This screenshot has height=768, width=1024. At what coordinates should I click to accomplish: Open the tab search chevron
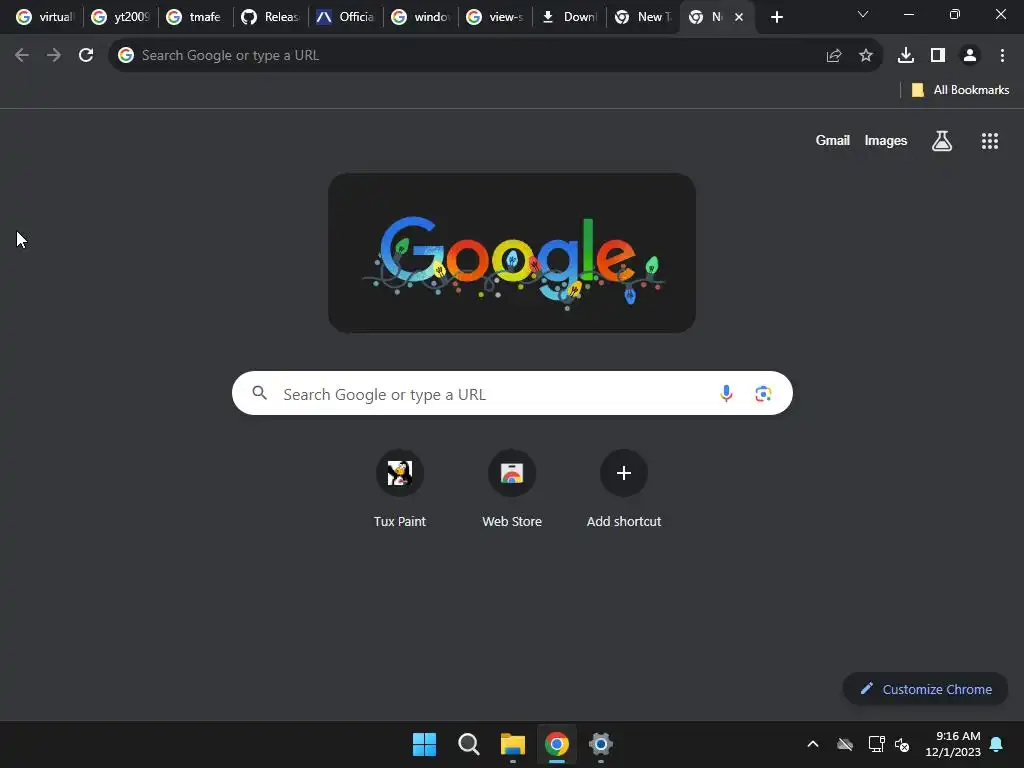point(863,14)
